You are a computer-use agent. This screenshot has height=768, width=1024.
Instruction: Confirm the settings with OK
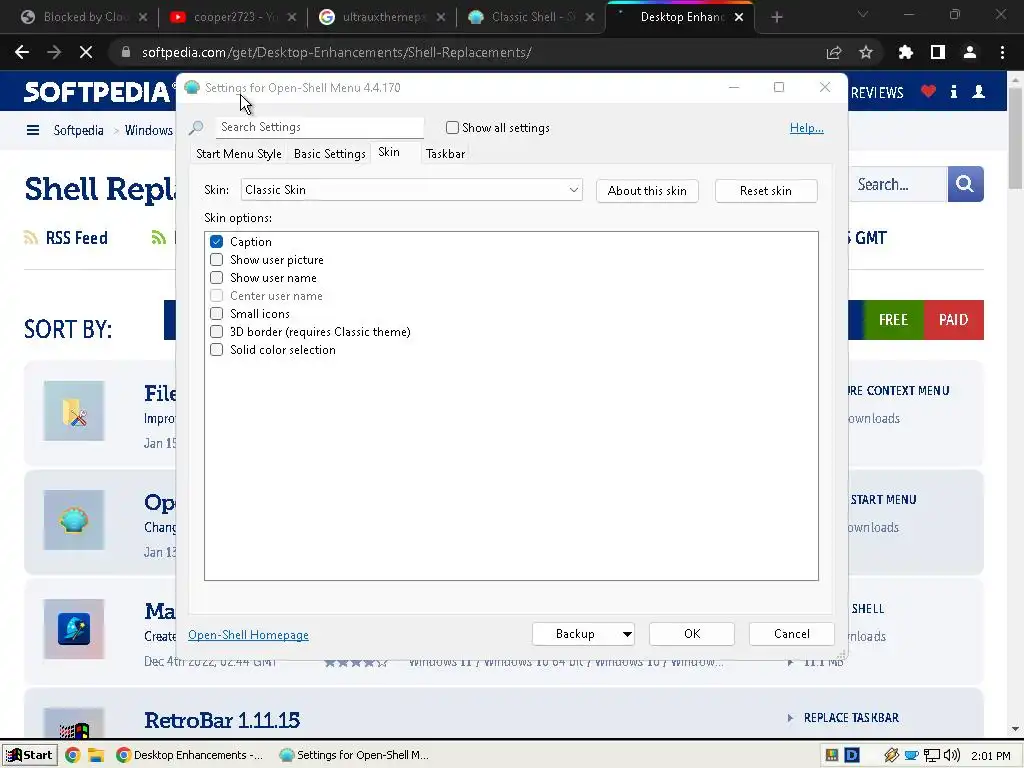click(x=692, y=634)
